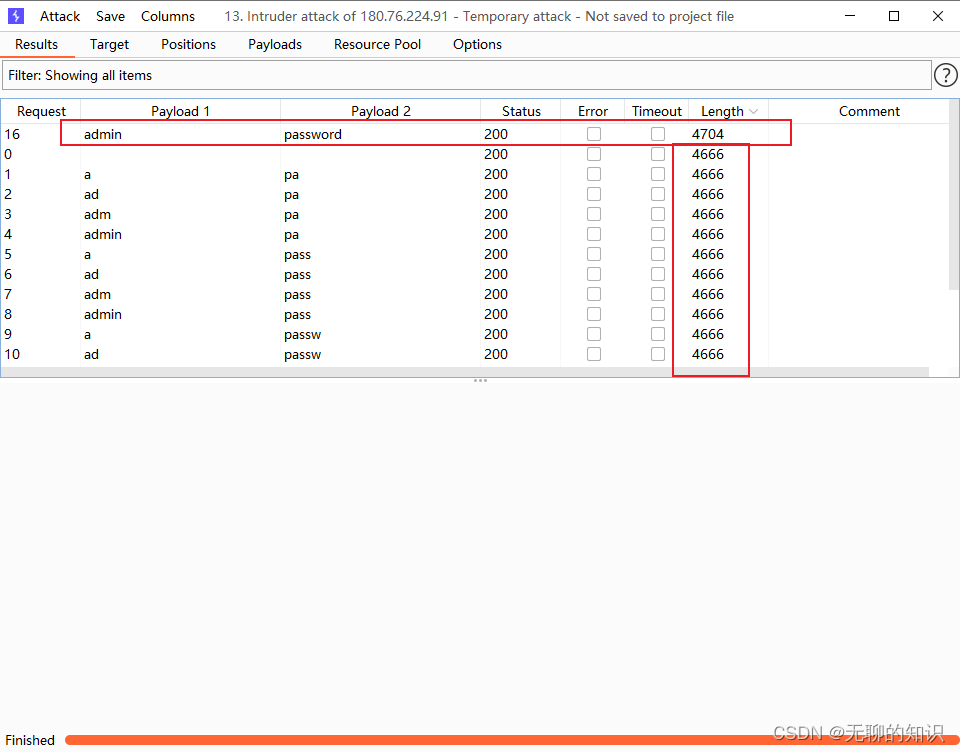Select 'ad' payload in request 2

point(91,195)
